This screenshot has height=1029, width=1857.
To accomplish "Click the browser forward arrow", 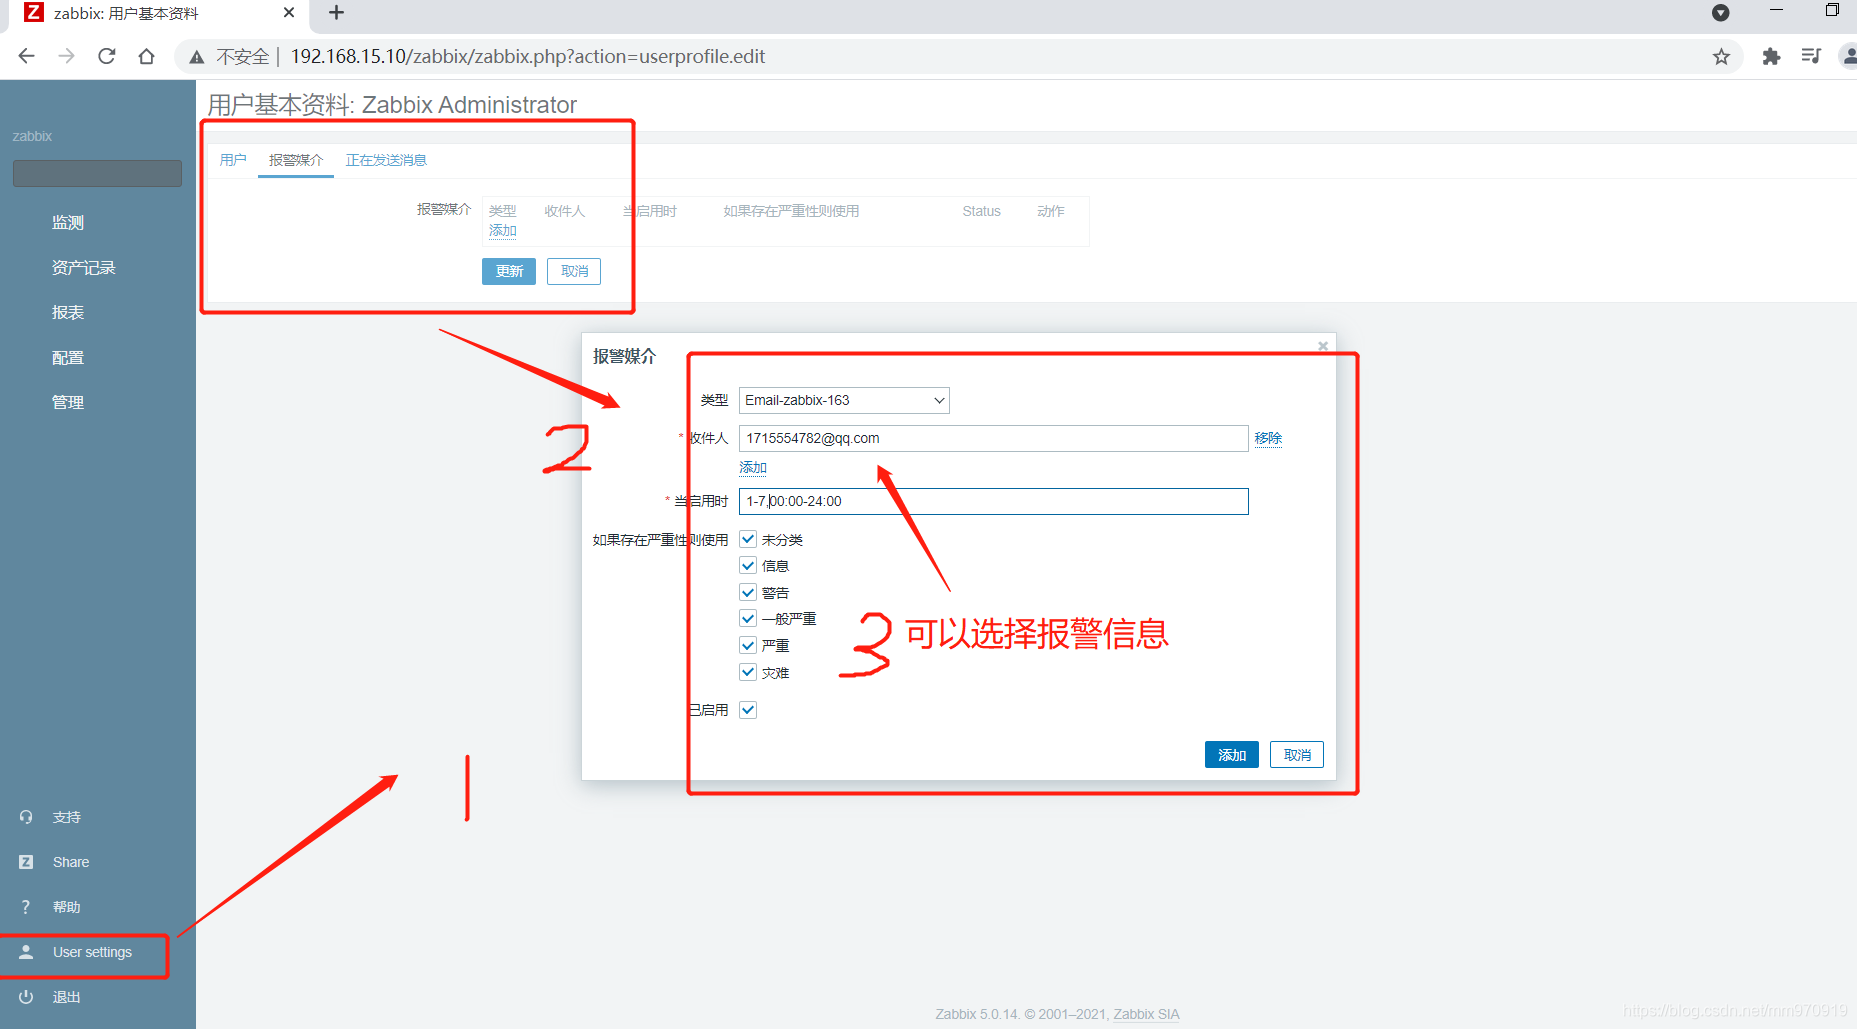I will point(67,56).
